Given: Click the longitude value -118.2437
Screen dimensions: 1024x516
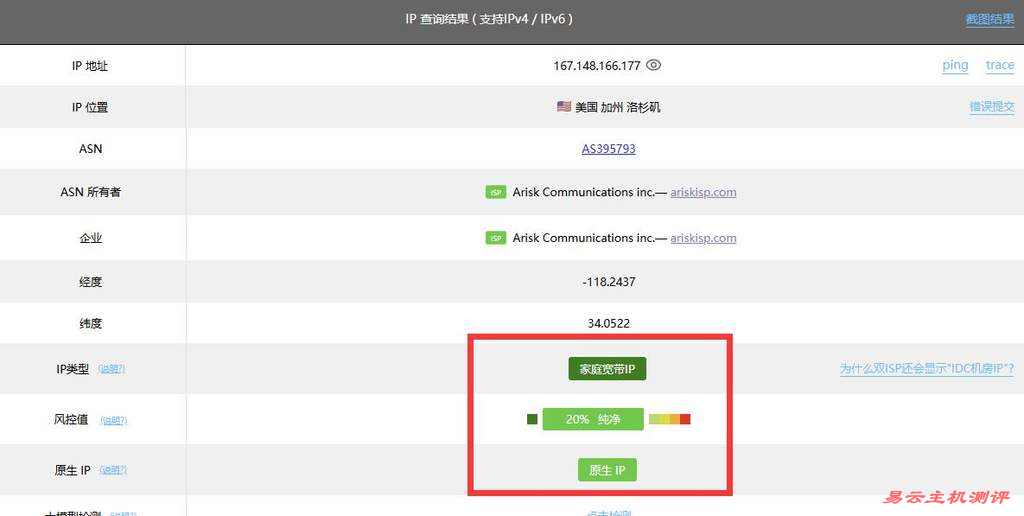Looking at the screenshot, I should pos(609,282).
